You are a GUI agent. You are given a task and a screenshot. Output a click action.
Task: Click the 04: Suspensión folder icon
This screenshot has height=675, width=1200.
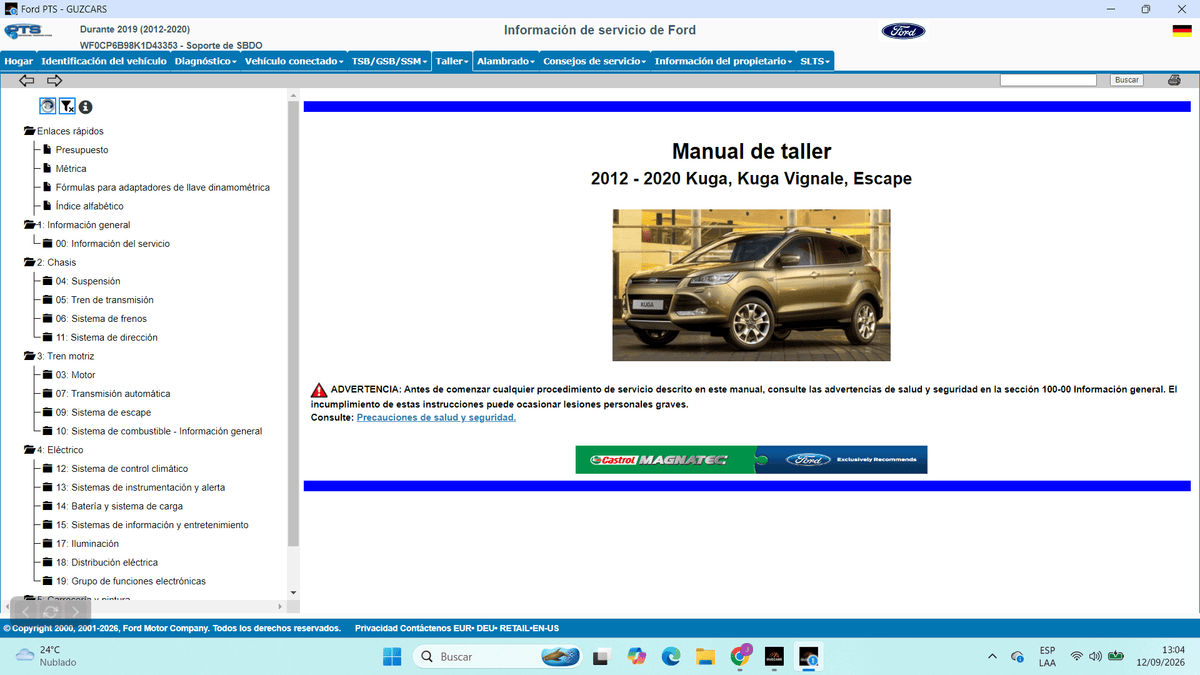pos(47,281)
